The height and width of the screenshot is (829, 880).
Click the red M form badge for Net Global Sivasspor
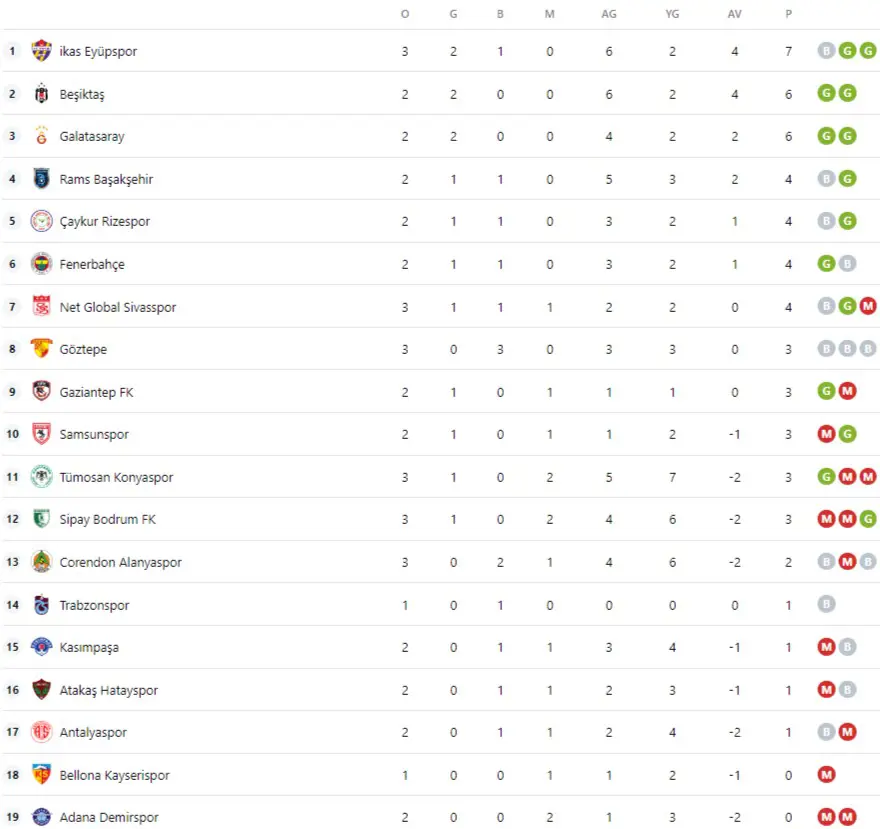867,307
